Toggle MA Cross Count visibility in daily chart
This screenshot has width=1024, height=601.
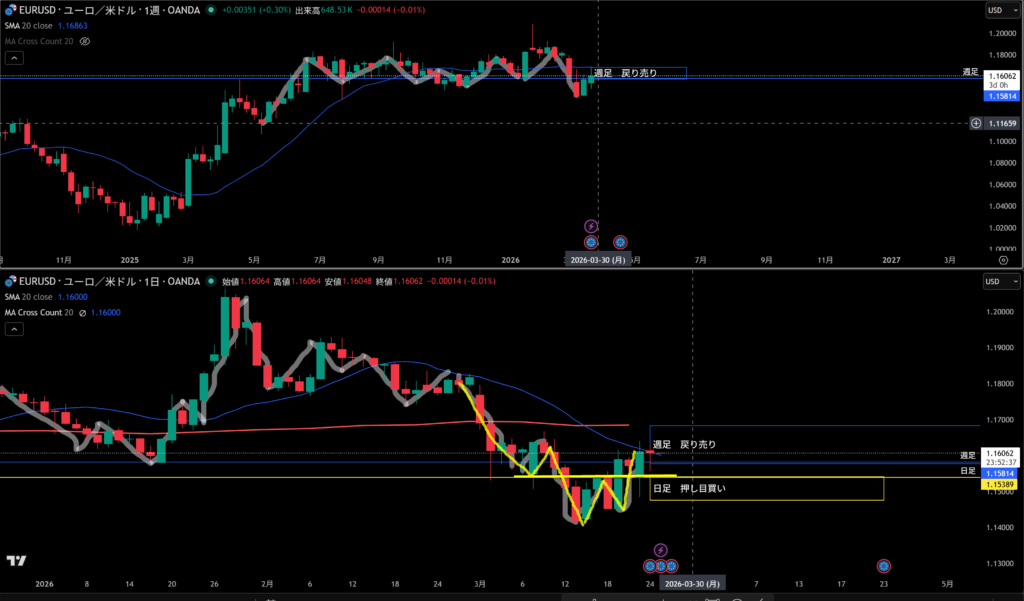coord(83,313)
